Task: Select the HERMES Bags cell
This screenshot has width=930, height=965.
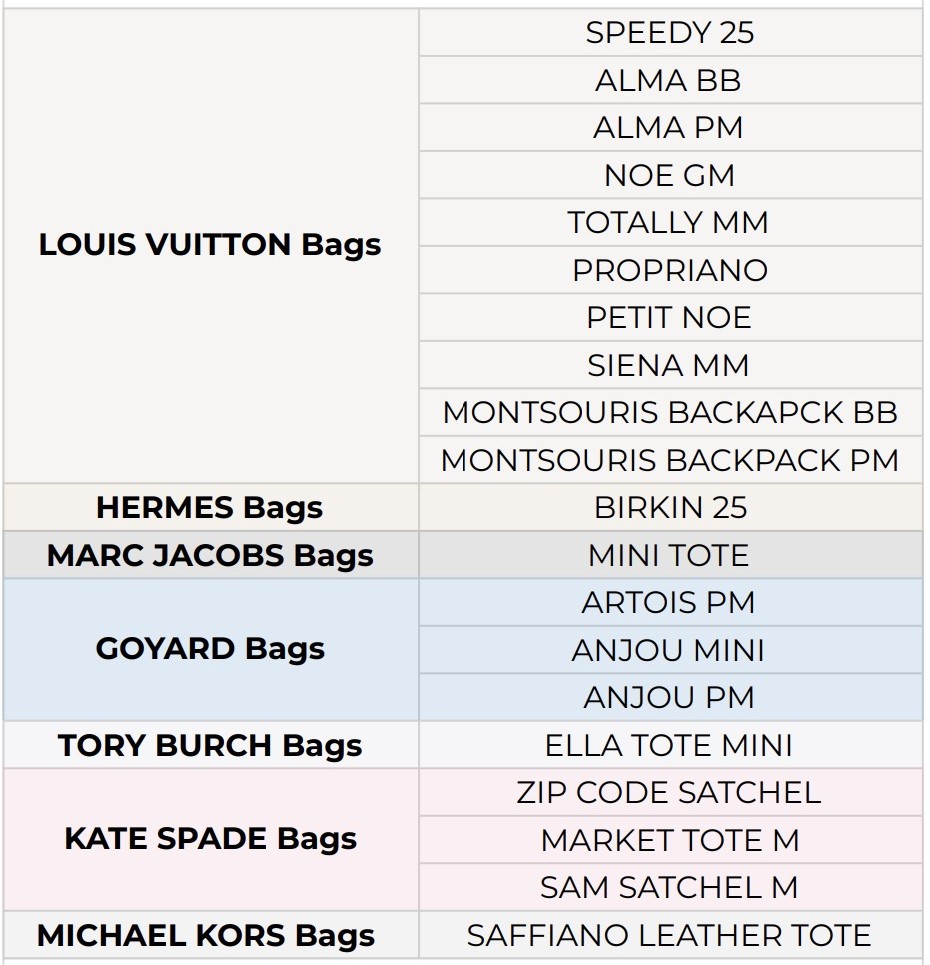Action: [210, 507]
